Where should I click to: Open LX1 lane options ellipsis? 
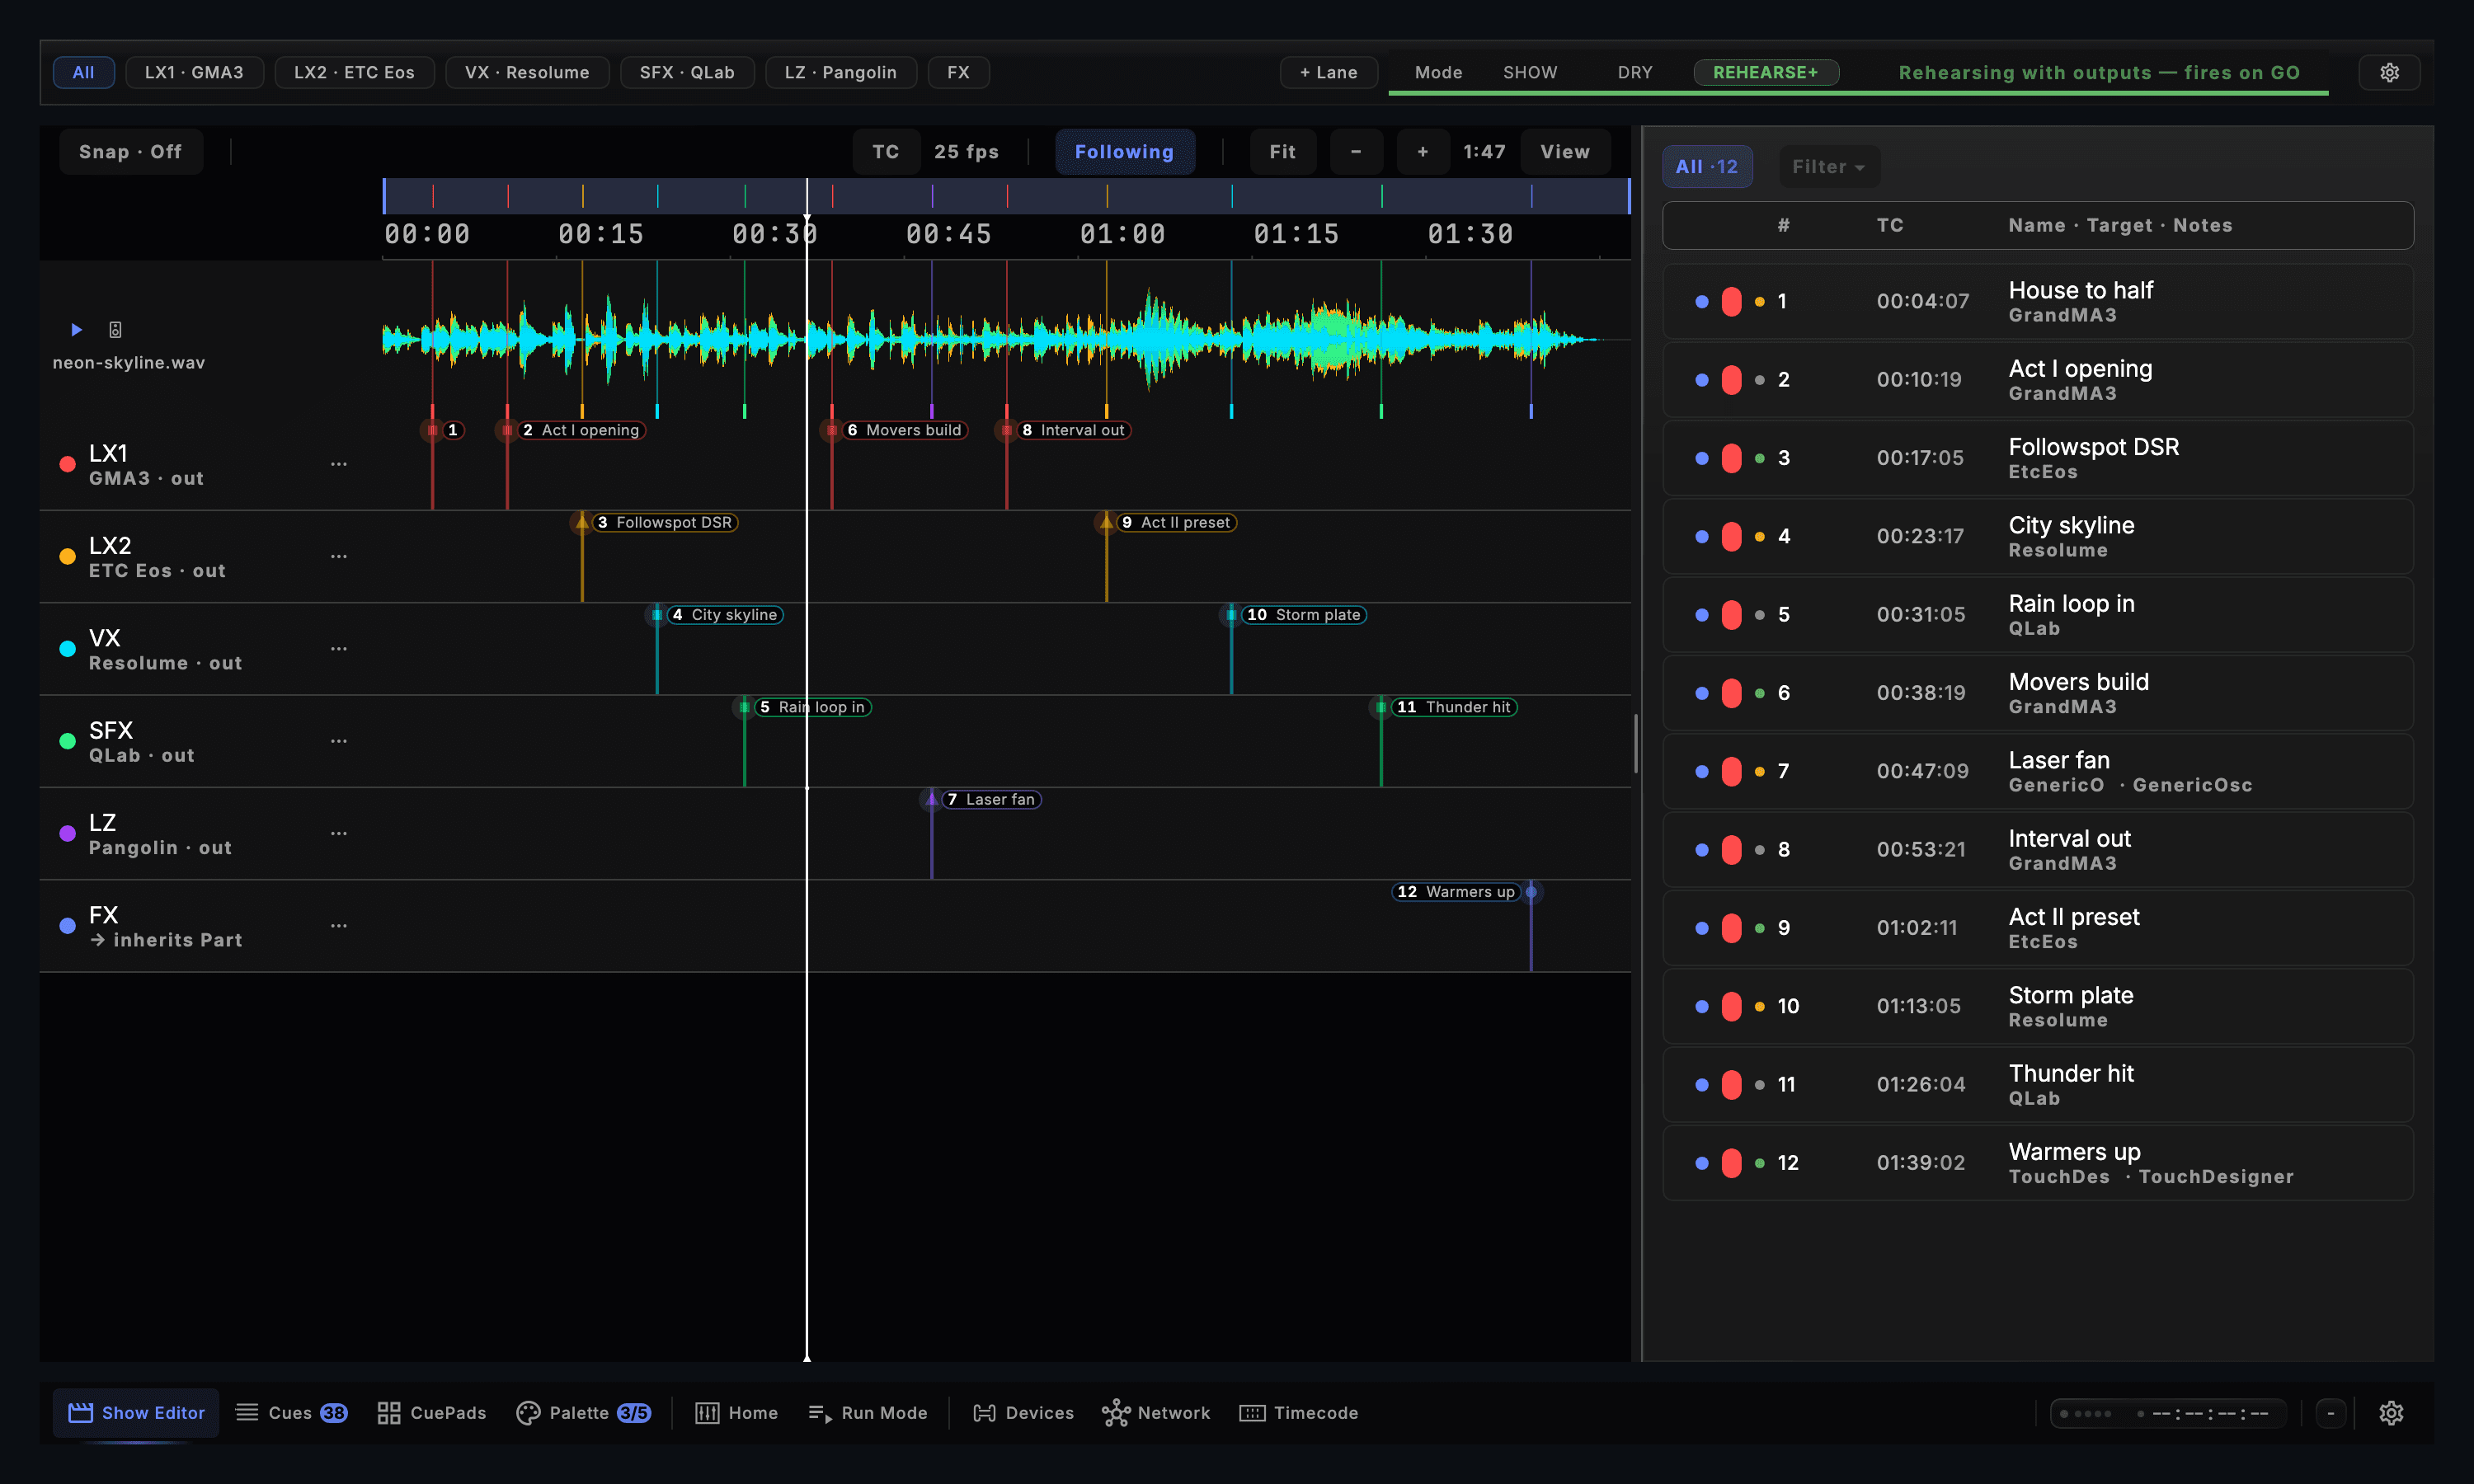click(339, 464)
